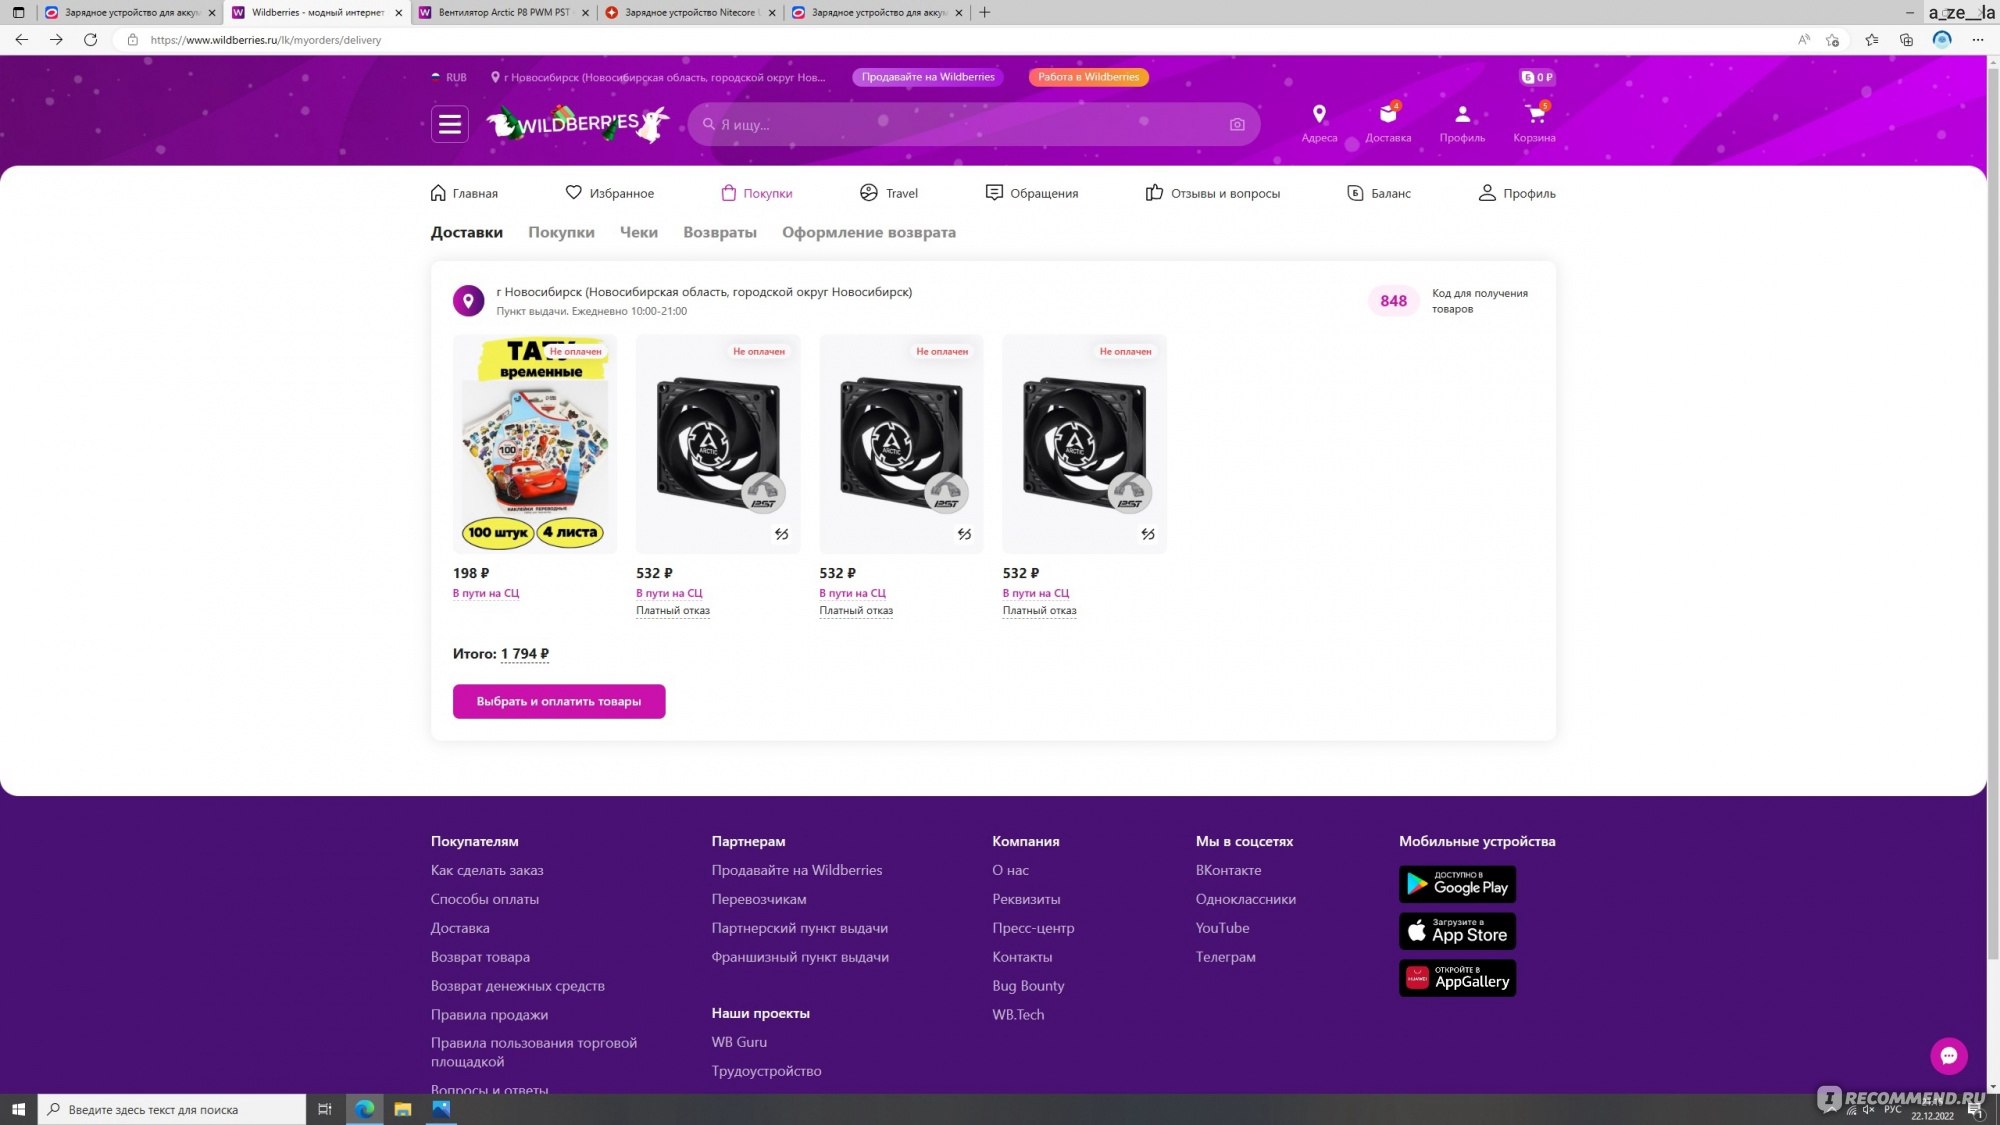Click the Корзина cart icon
The image size is (2000, 1125).
1534,122
